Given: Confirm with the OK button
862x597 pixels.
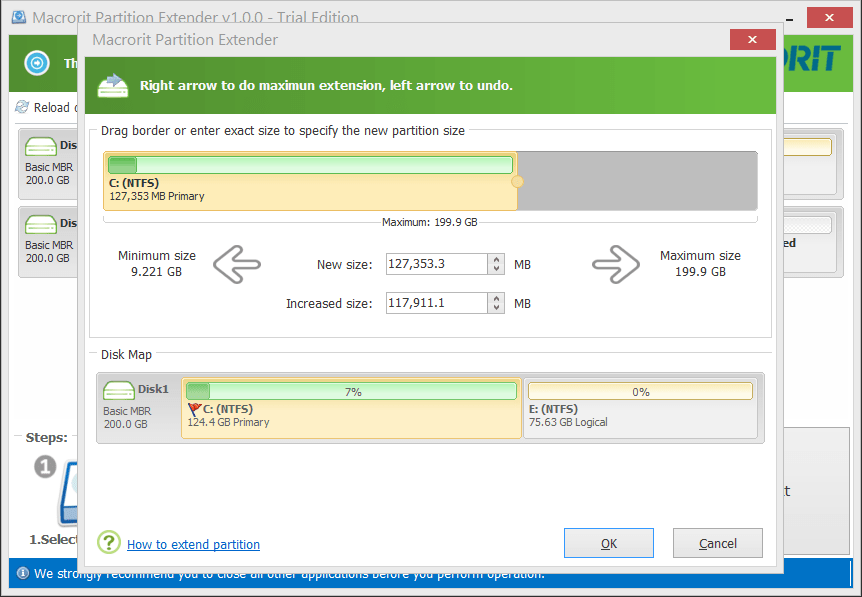Looking at the screenshot, I should pos(608,543).
